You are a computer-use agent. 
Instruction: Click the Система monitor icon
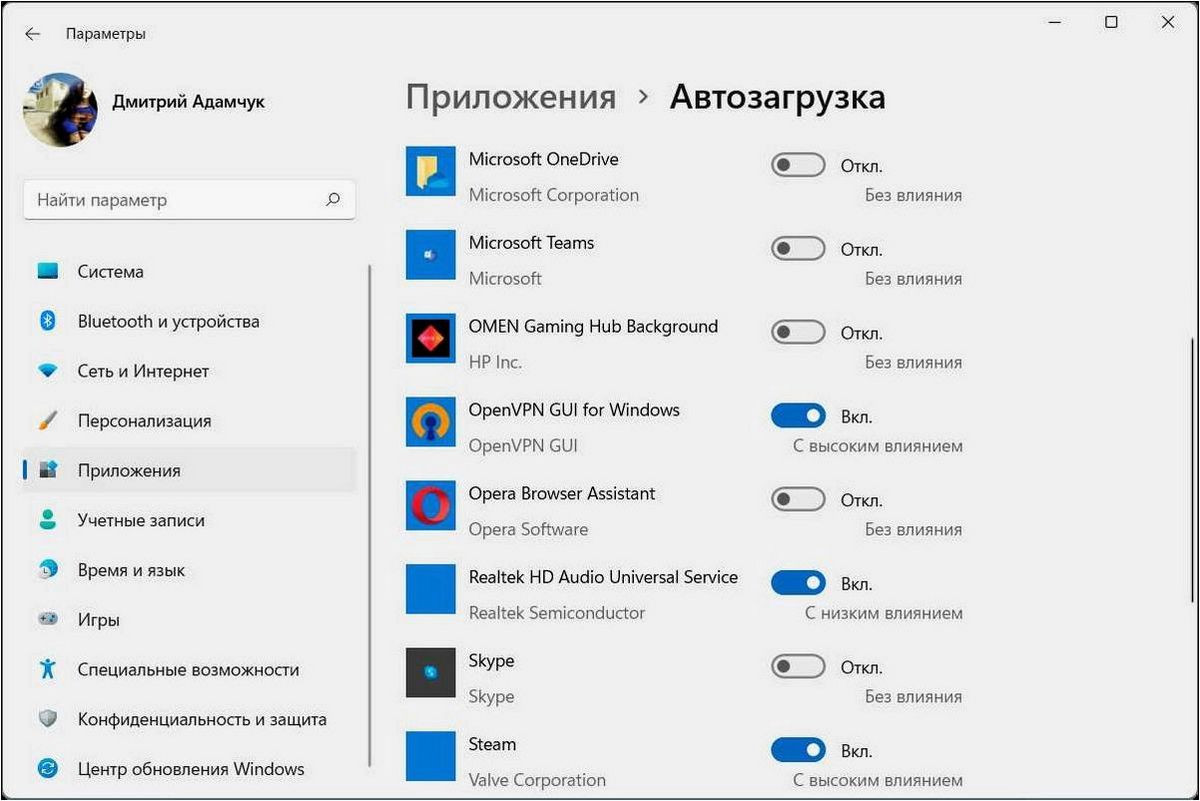47,271
